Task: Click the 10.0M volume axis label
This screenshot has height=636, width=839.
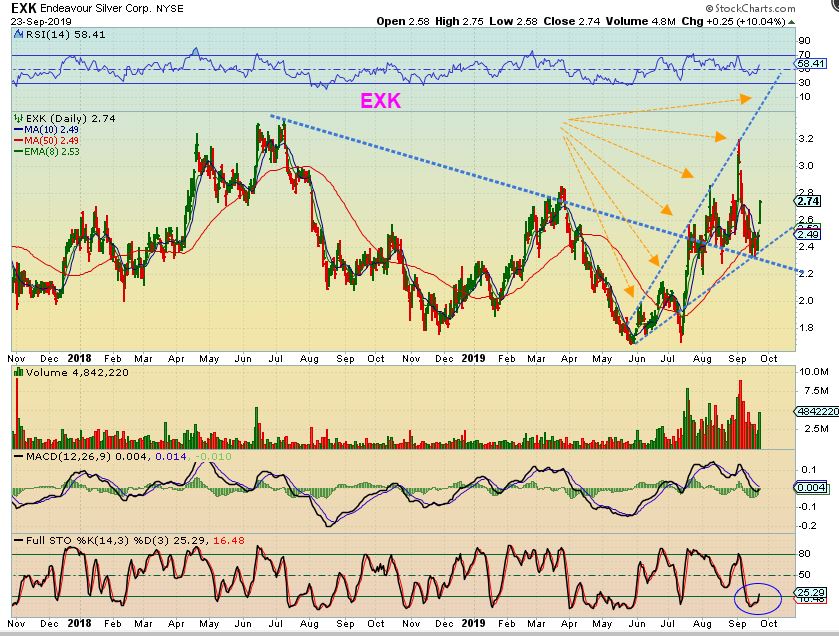Action: point(813,371)
